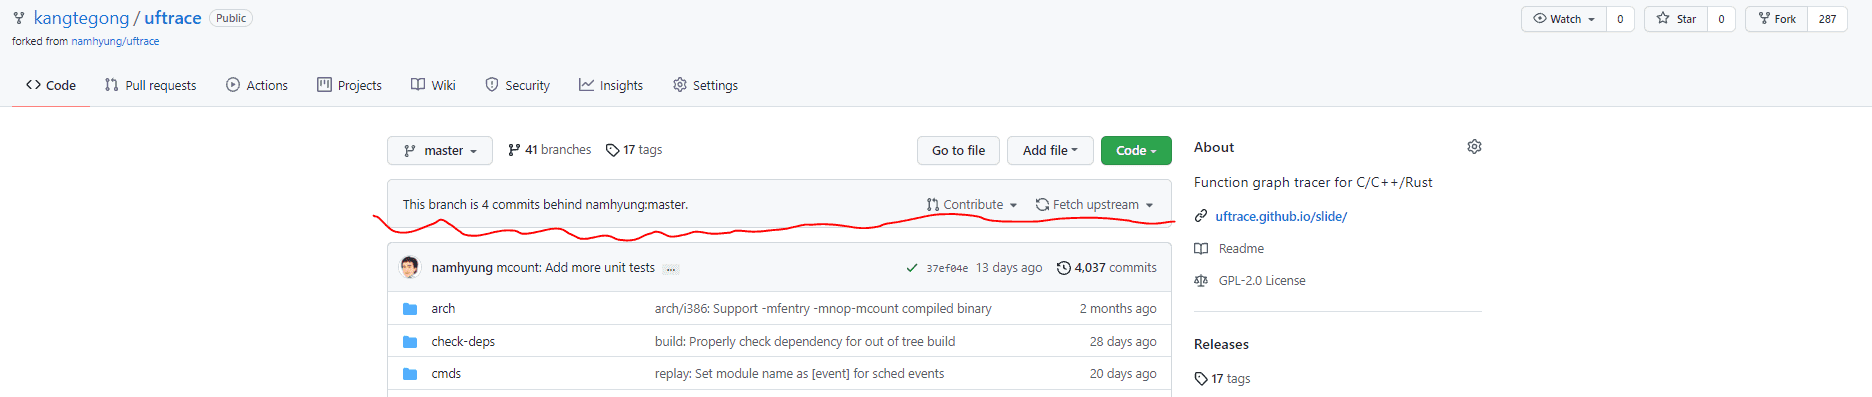Click the About section settings gear
Image resolution: width=1872 pixels, height=397 pixels.
[1474, 147]
